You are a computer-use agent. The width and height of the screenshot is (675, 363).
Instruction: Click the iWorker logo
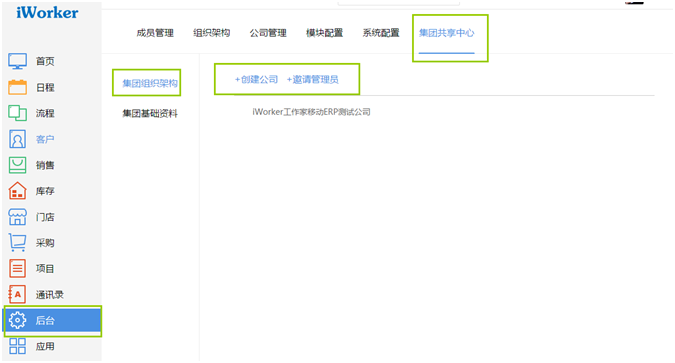(x=47, y=12)
